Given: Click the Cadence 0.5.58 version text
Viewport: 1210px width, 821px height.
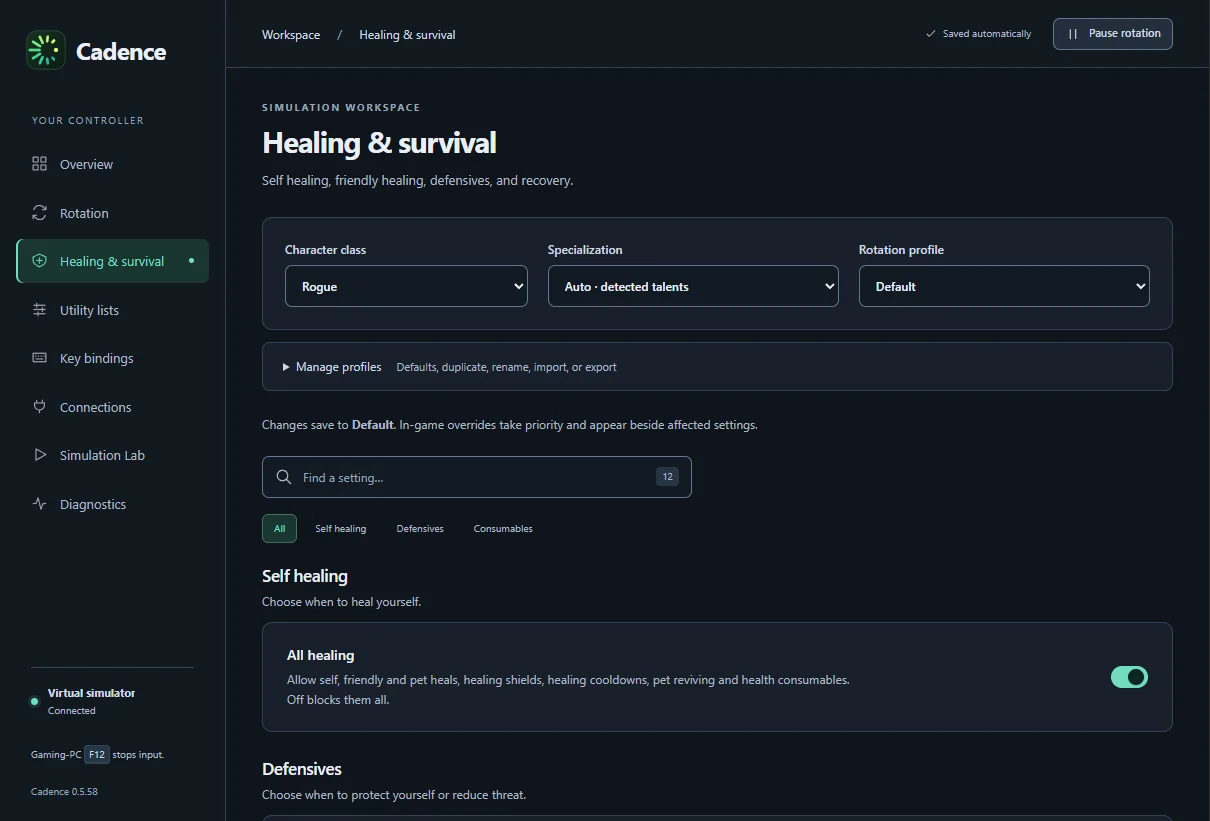Looking at the screenshot, I should (x=64, y=792).
